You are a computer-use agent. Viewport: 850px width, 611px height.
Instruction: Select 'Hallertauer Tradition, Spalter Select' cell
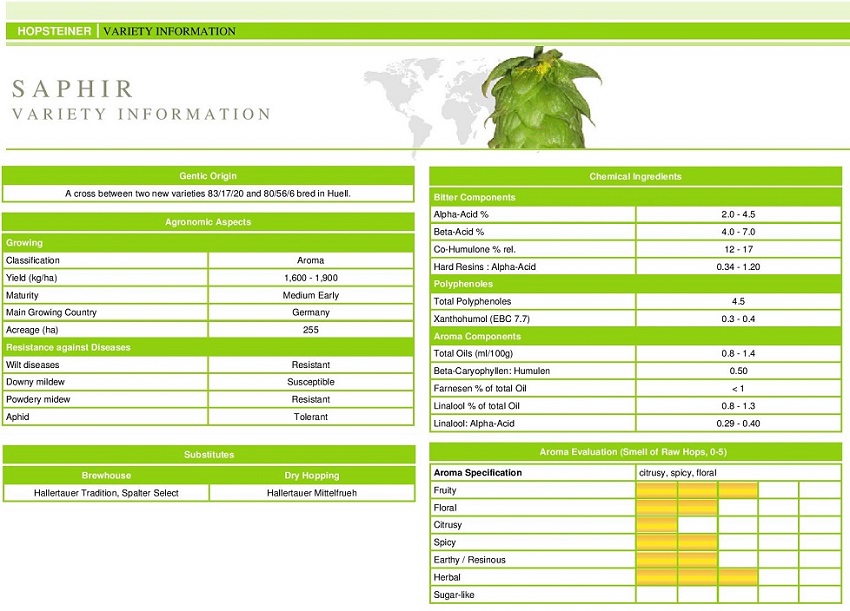click(106, 493)
